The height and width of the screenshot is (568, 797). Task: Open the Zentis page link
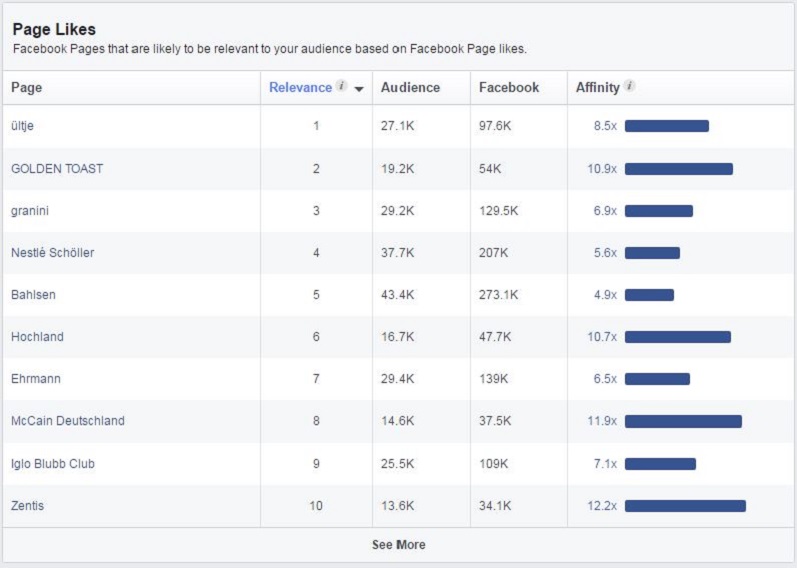[x=27, y=505]
